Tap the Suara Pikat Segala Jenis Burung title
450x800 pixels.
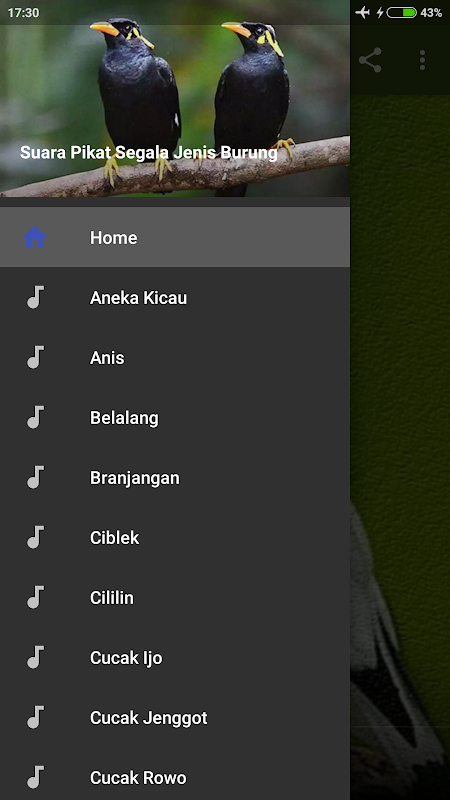click(x=148, y=153)
